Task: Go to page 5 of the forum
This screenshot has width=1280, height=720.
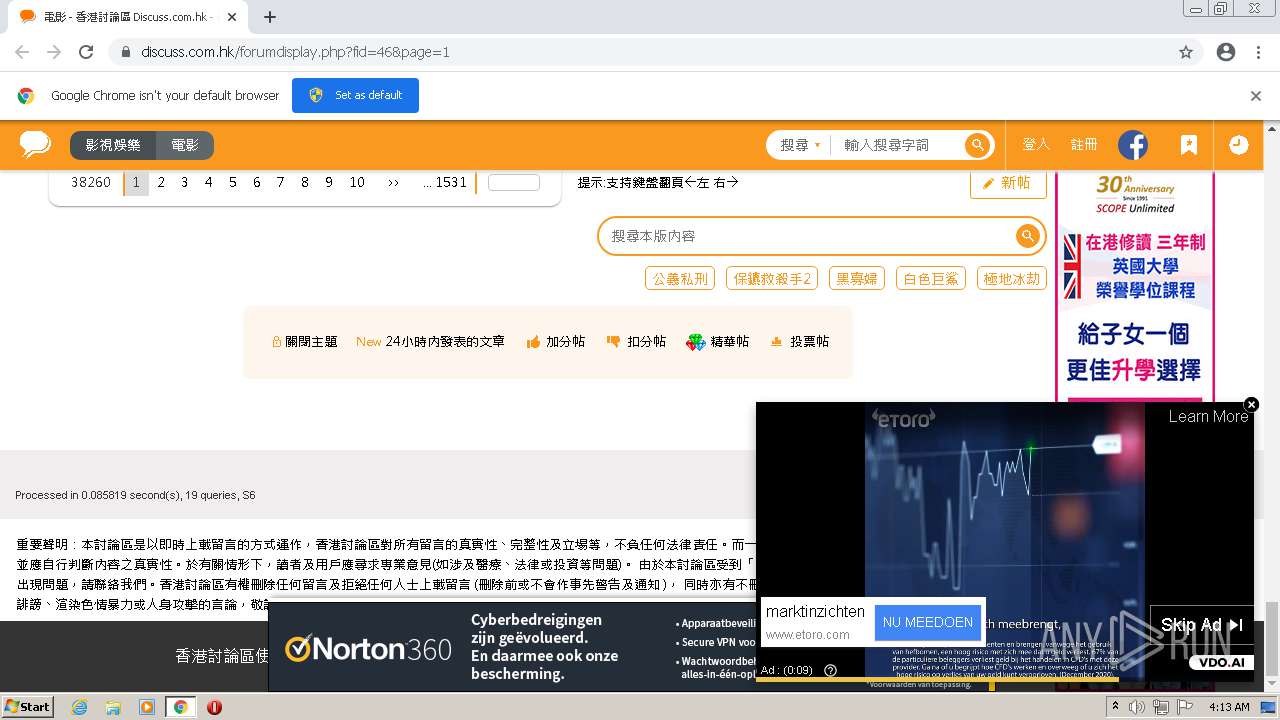Action: [x=233, y=183]
